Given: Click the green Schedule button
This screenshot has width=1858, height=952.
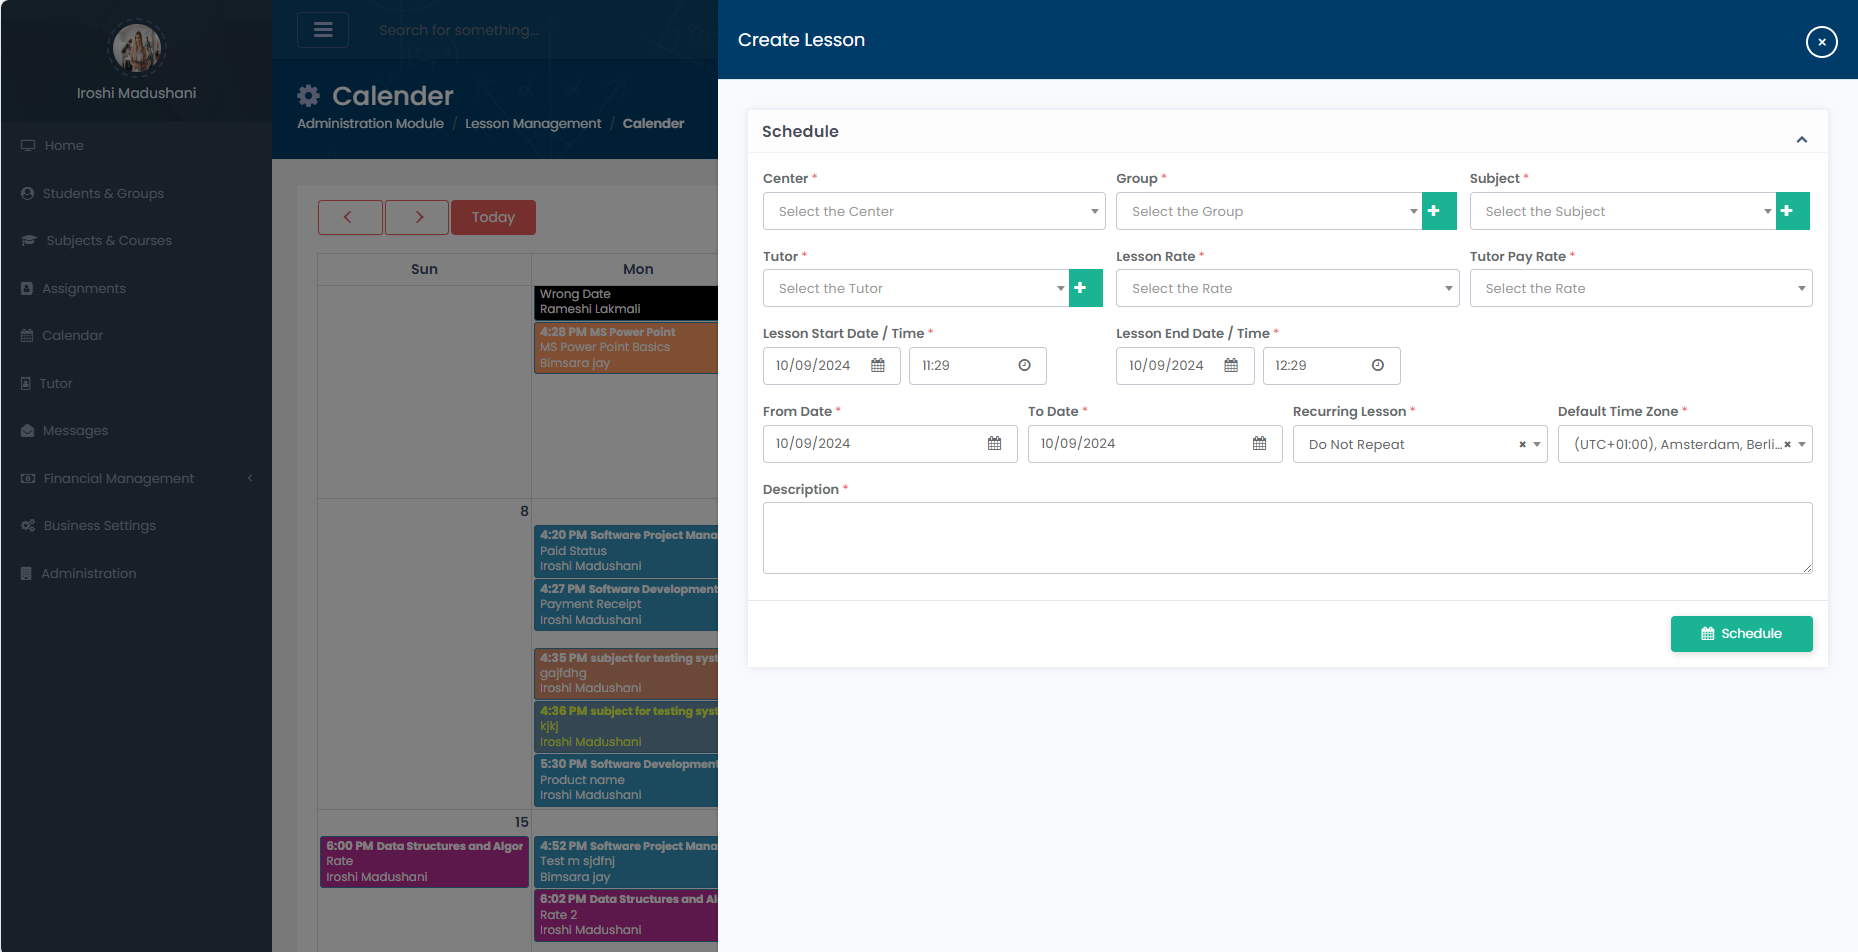Looking at the screenshot, I should click(1741, 634).
